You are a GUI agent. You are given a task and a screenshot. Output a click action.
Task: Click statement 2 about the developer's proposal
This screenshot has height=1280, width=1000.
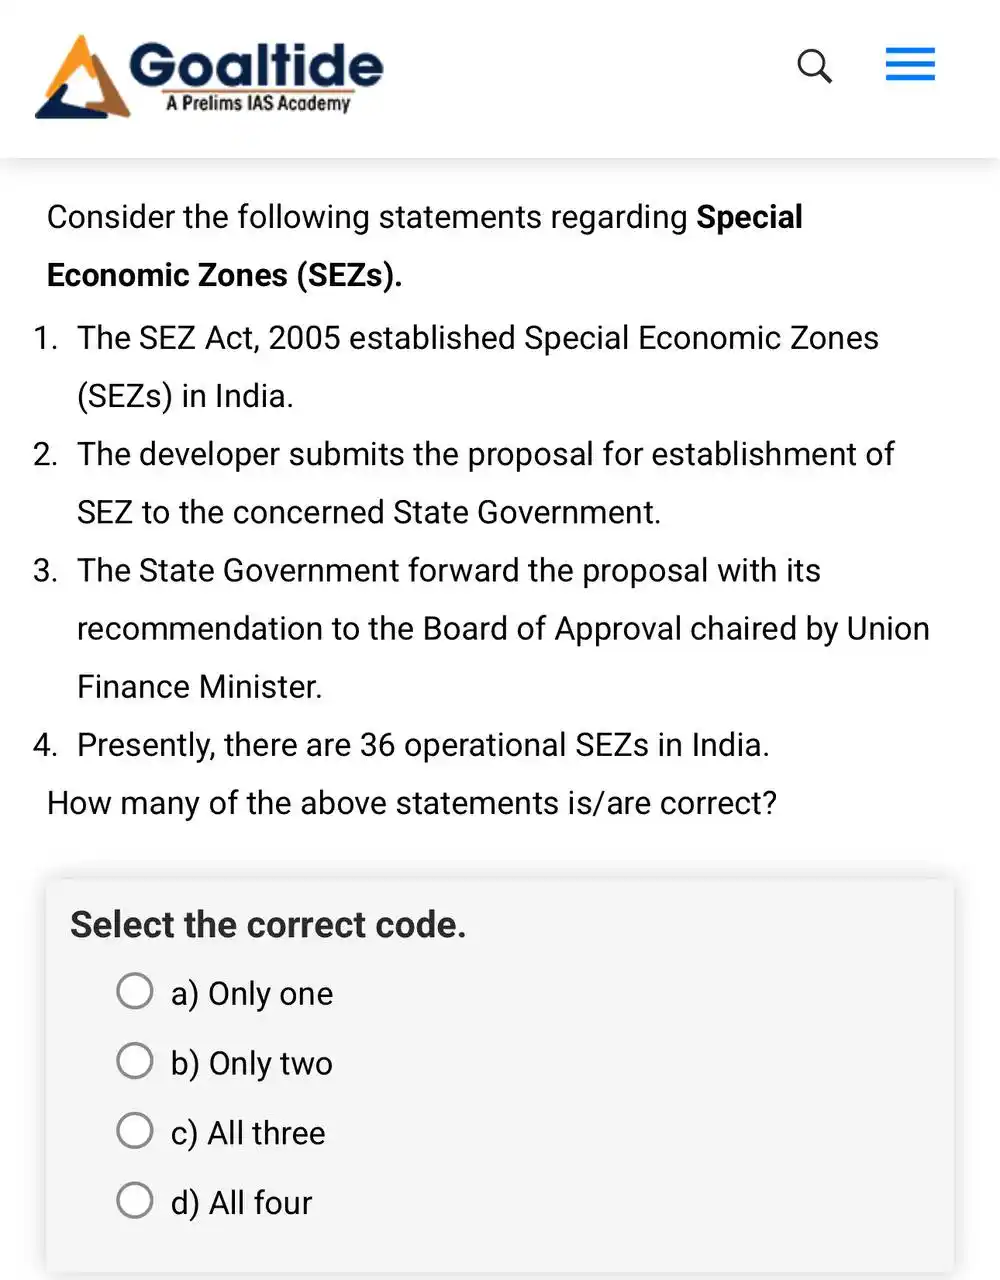(464, 483)
